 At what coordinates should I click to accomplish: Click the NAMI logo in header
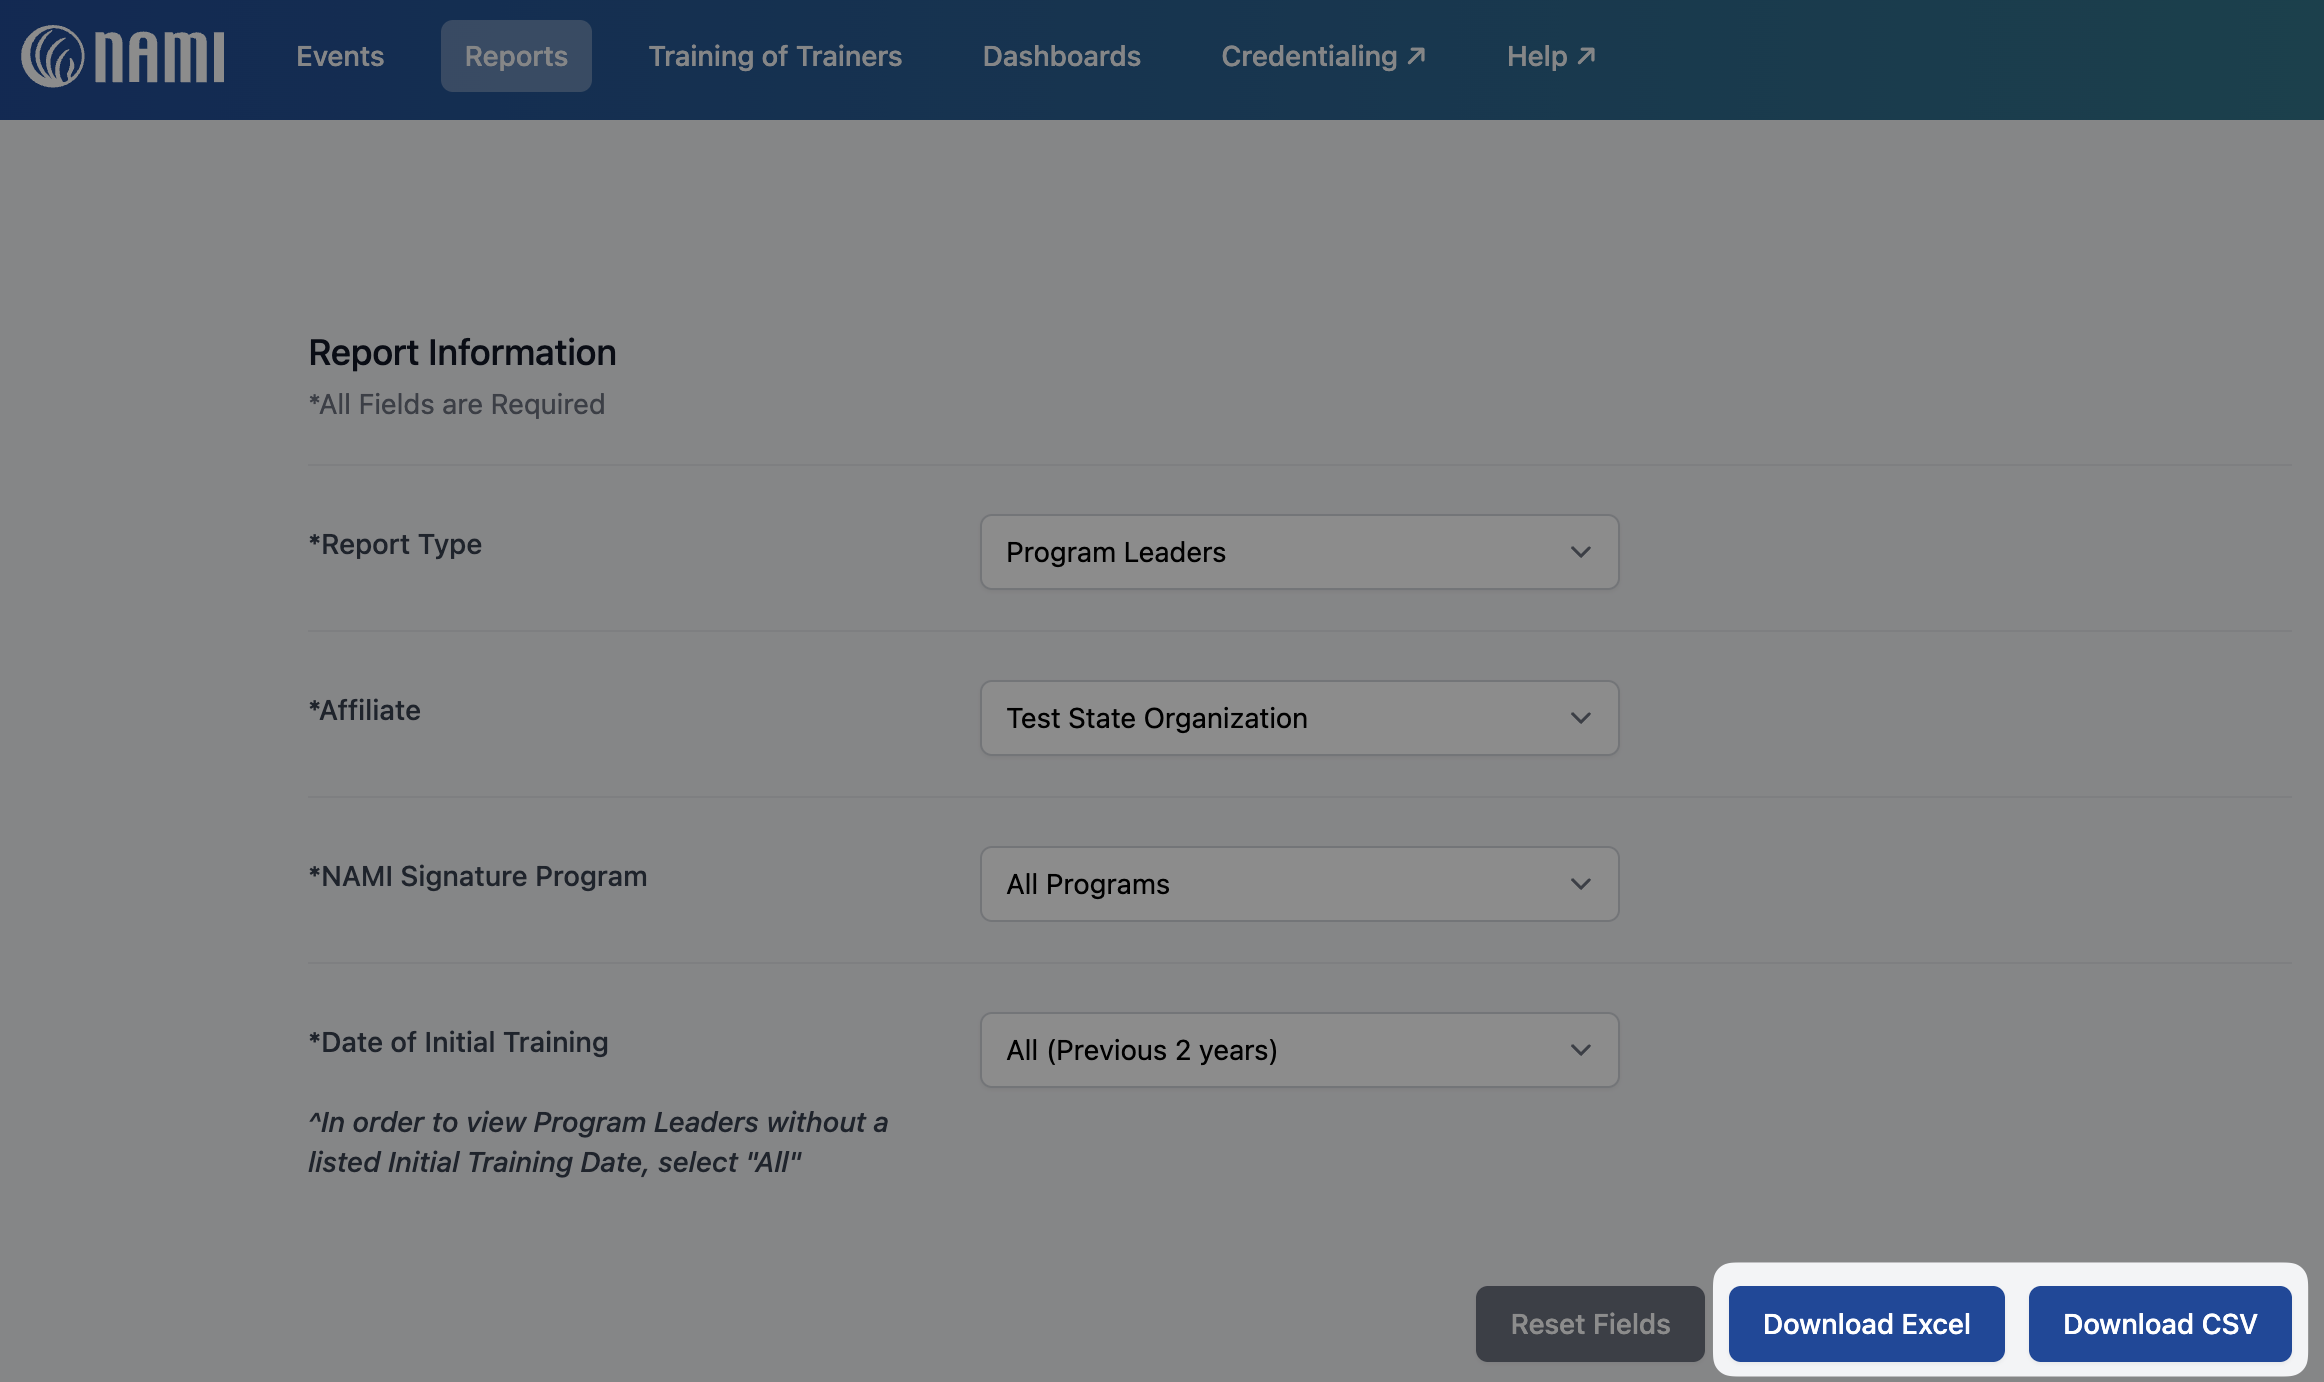click(122, 56)
